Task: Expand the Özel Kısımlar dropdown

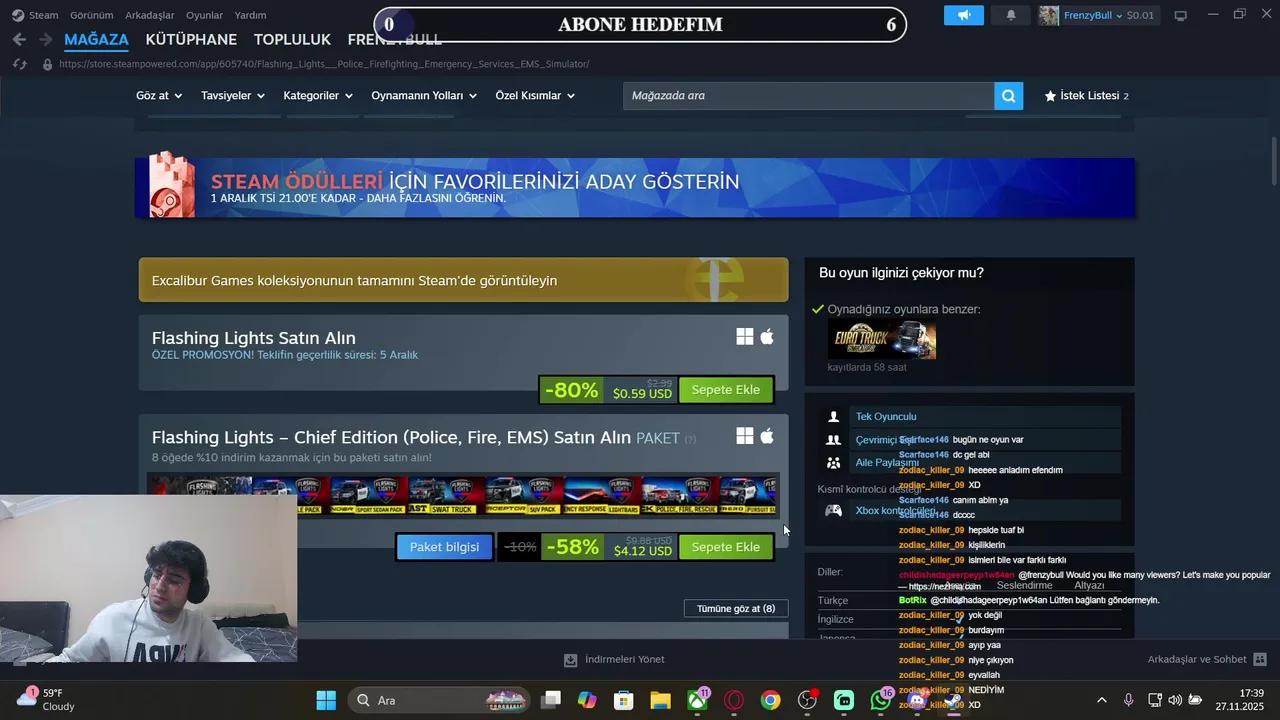Action: [x=535, y=96]
